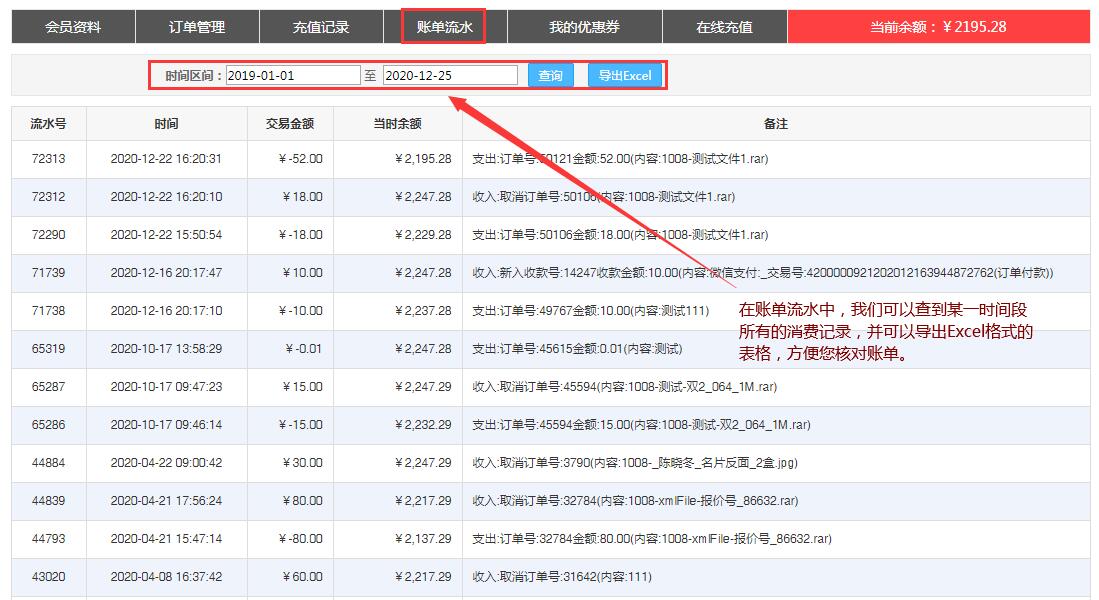Select serial number 72313

tap(48, 159)
